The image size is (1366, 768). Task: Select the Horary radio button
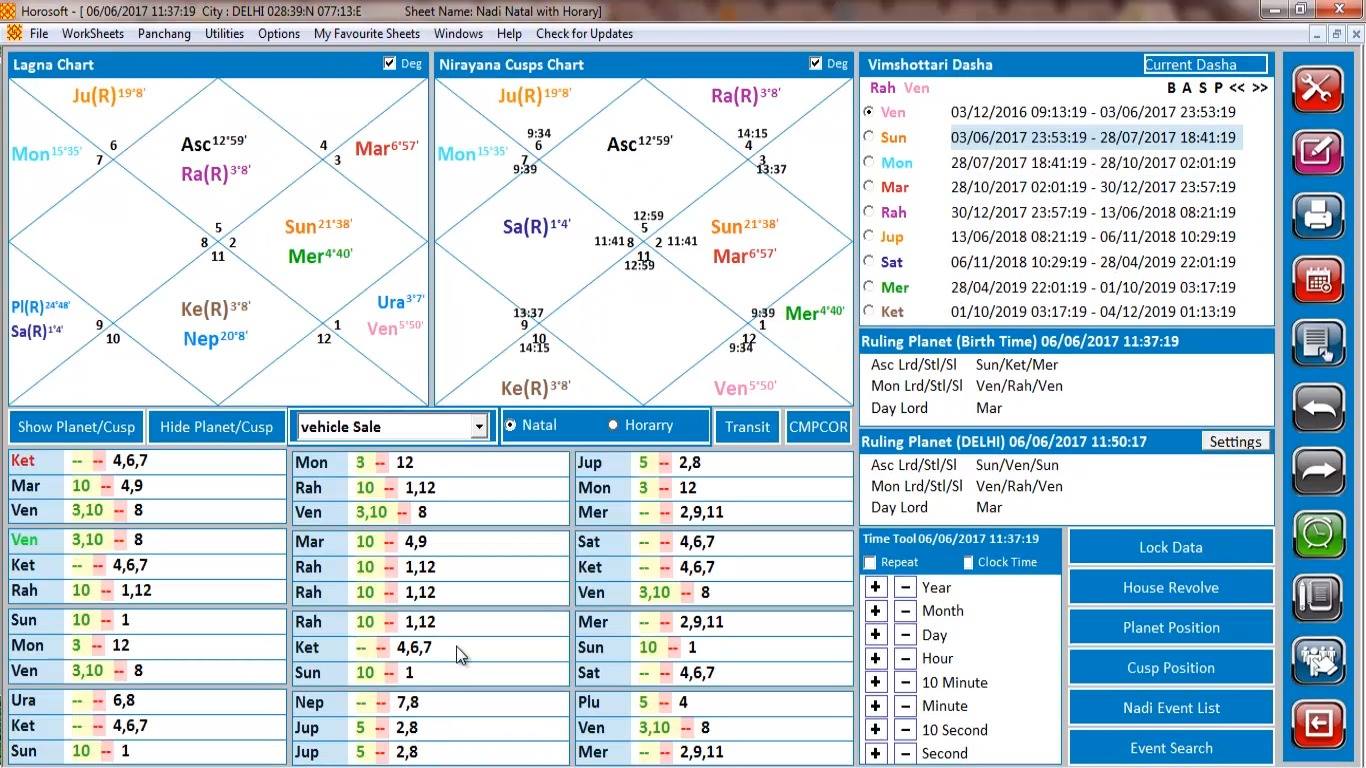[x=613, y=425]
